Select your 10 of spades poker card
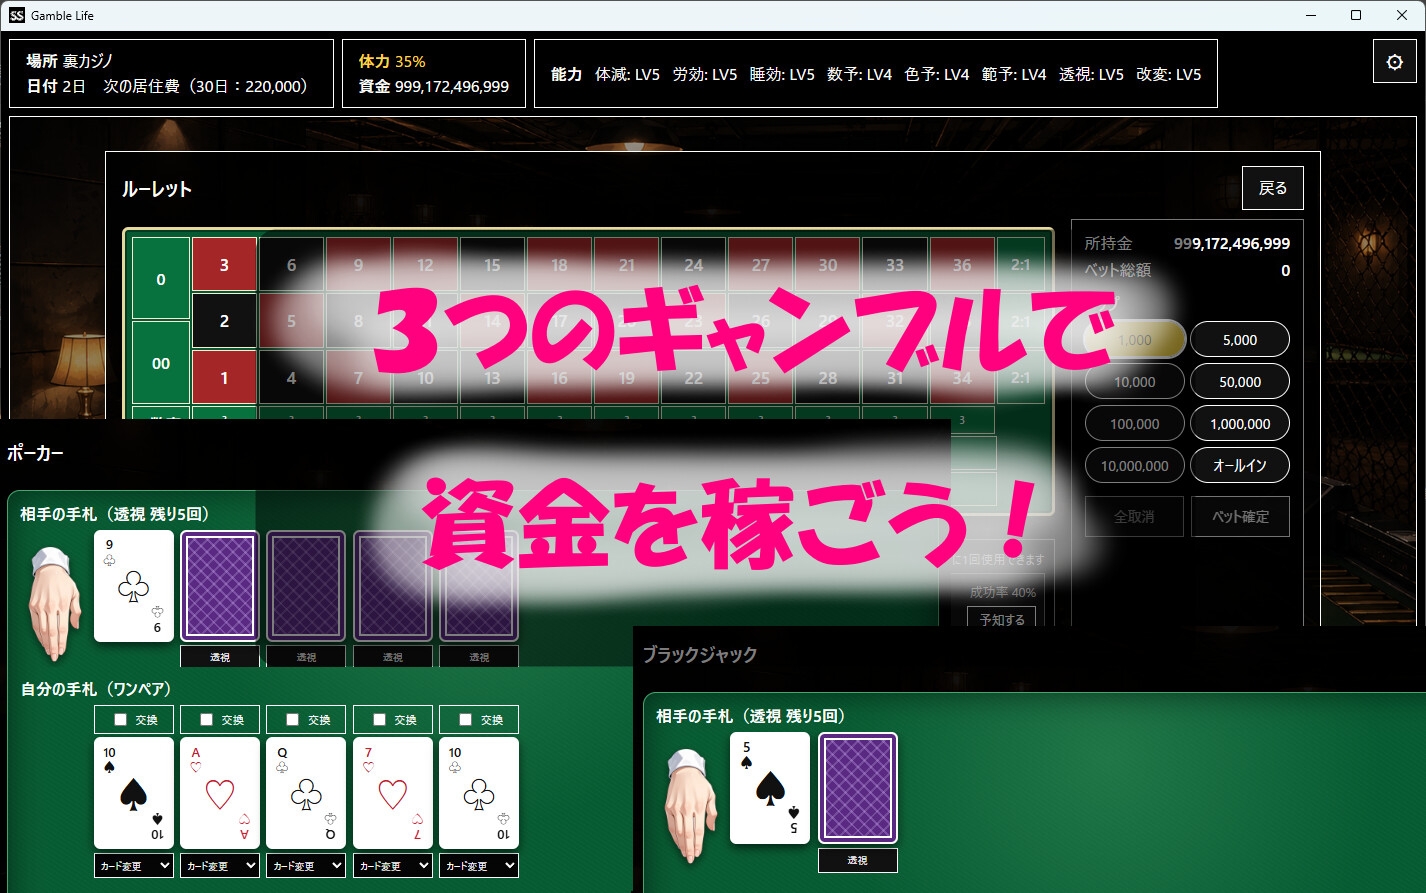Screen dimensions: 1426x893 pyautogui.click(x=134, y=793)
